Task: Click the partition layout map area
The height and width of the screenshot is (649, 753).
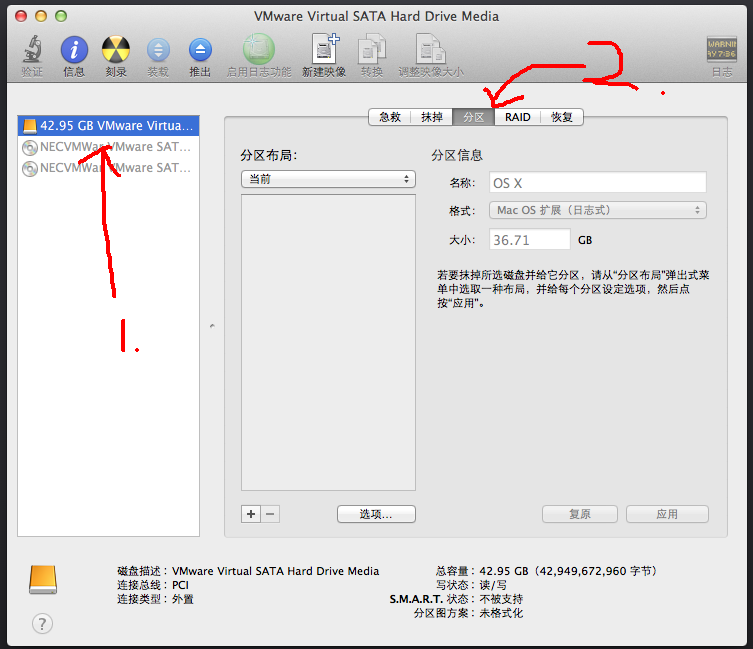Action: pyautogui.click(x=328, y=343)
